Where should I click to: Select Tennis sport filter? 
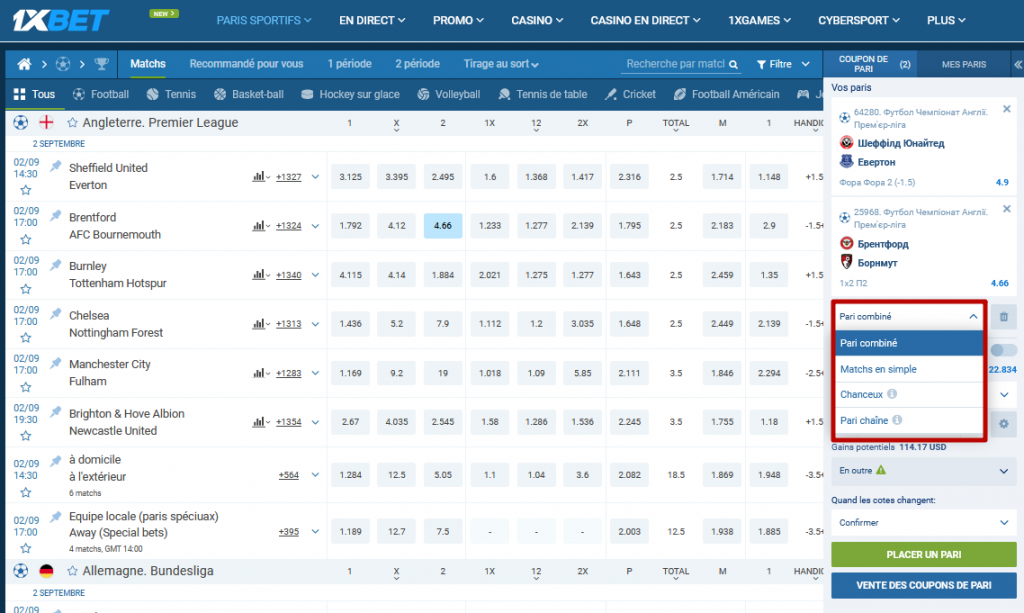point(171,94)
